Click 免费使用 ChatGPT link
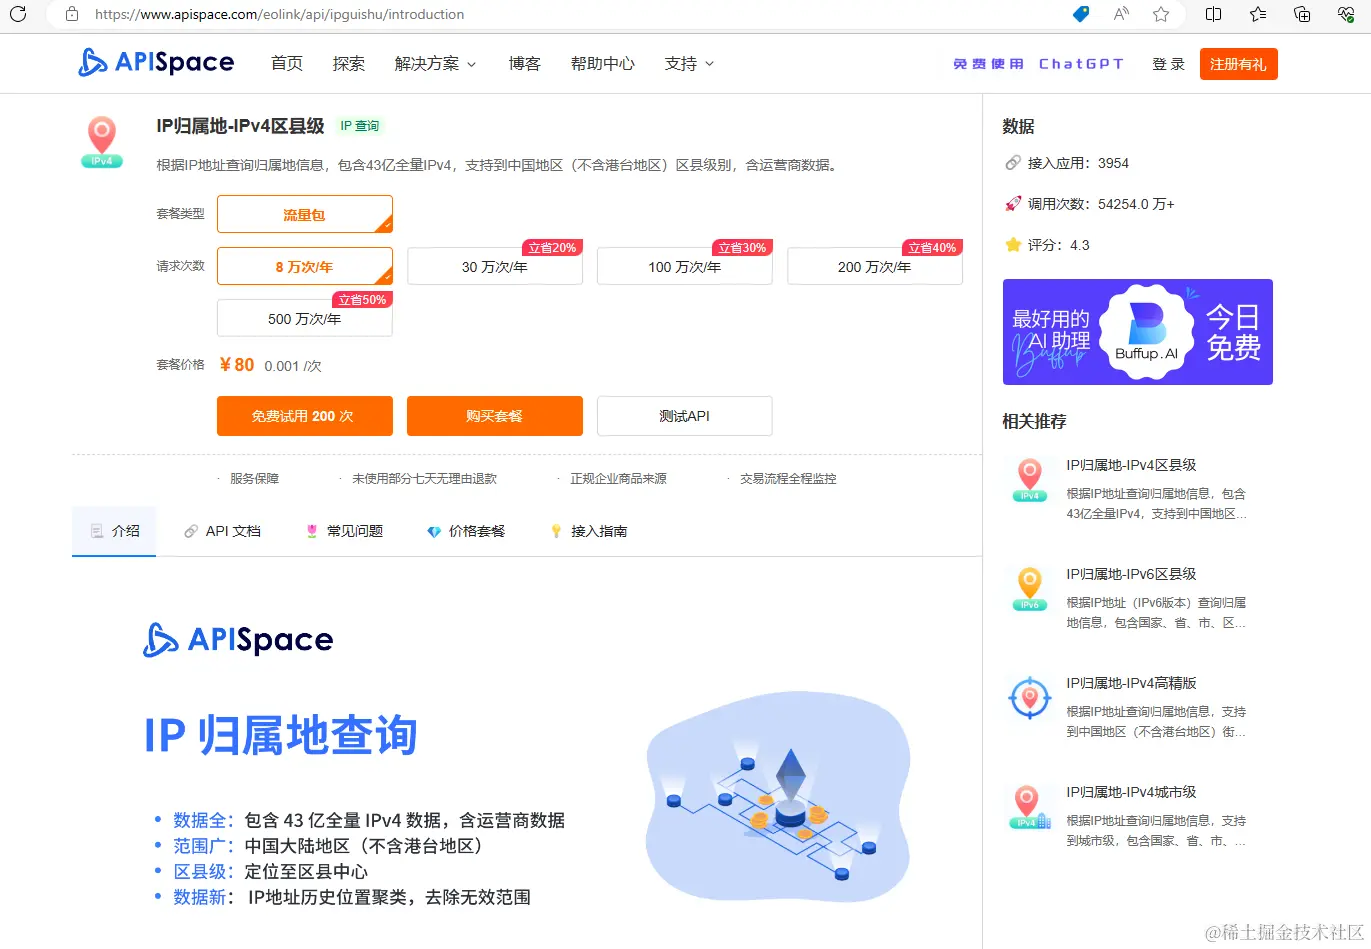 click(x=1038, y=64)
